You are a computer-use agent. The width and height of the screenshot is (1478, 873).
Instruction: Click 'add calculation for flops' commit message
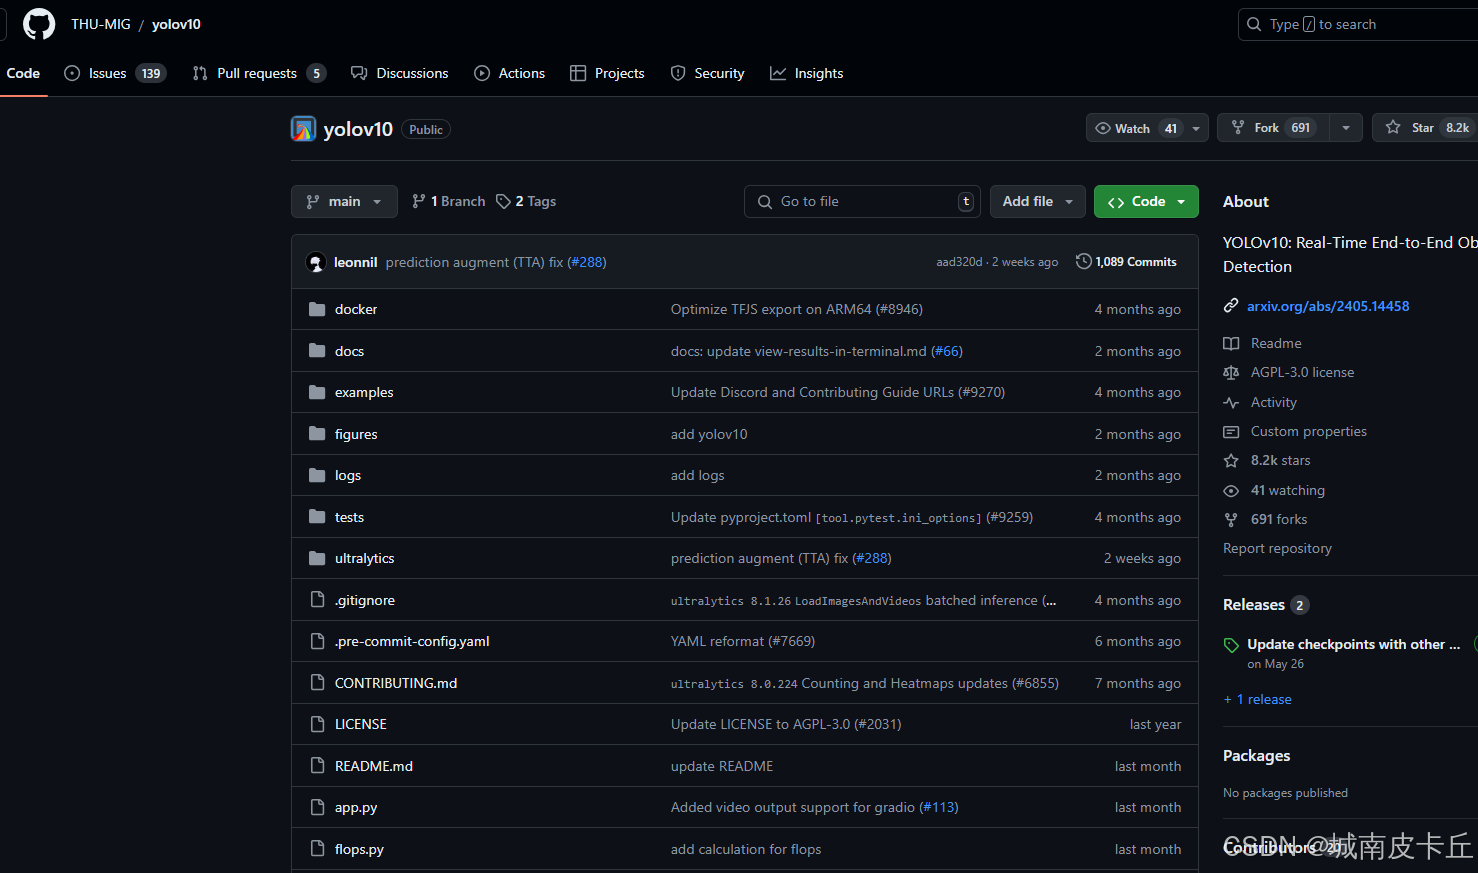click(746, 849)
